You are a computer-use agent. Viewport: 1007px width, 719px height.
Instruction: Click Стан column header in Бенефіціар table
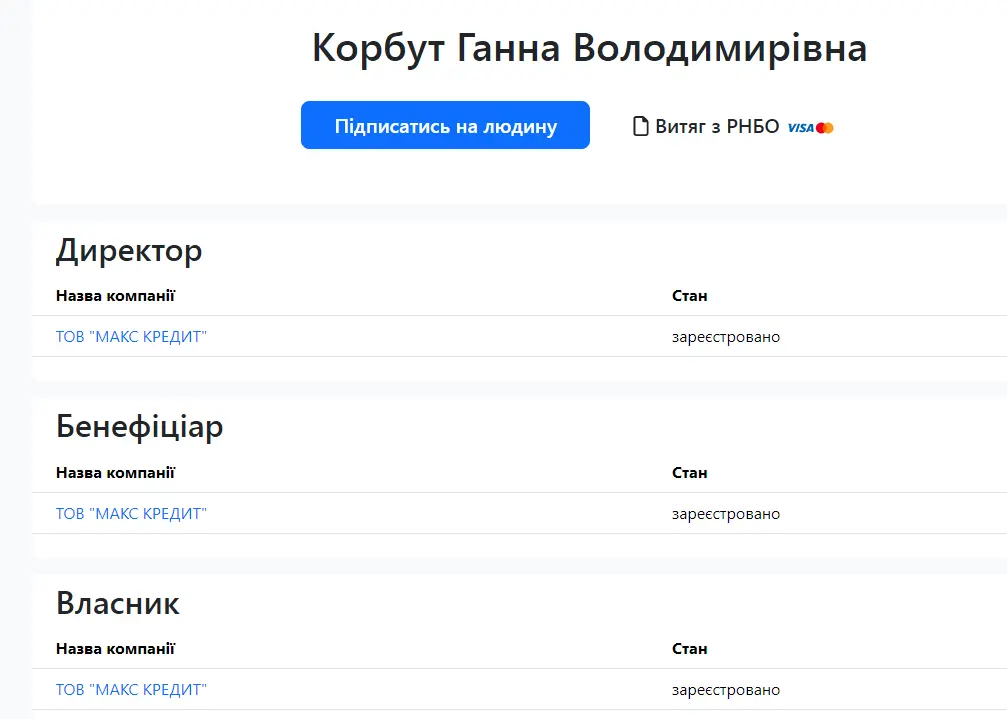[688, 472]
